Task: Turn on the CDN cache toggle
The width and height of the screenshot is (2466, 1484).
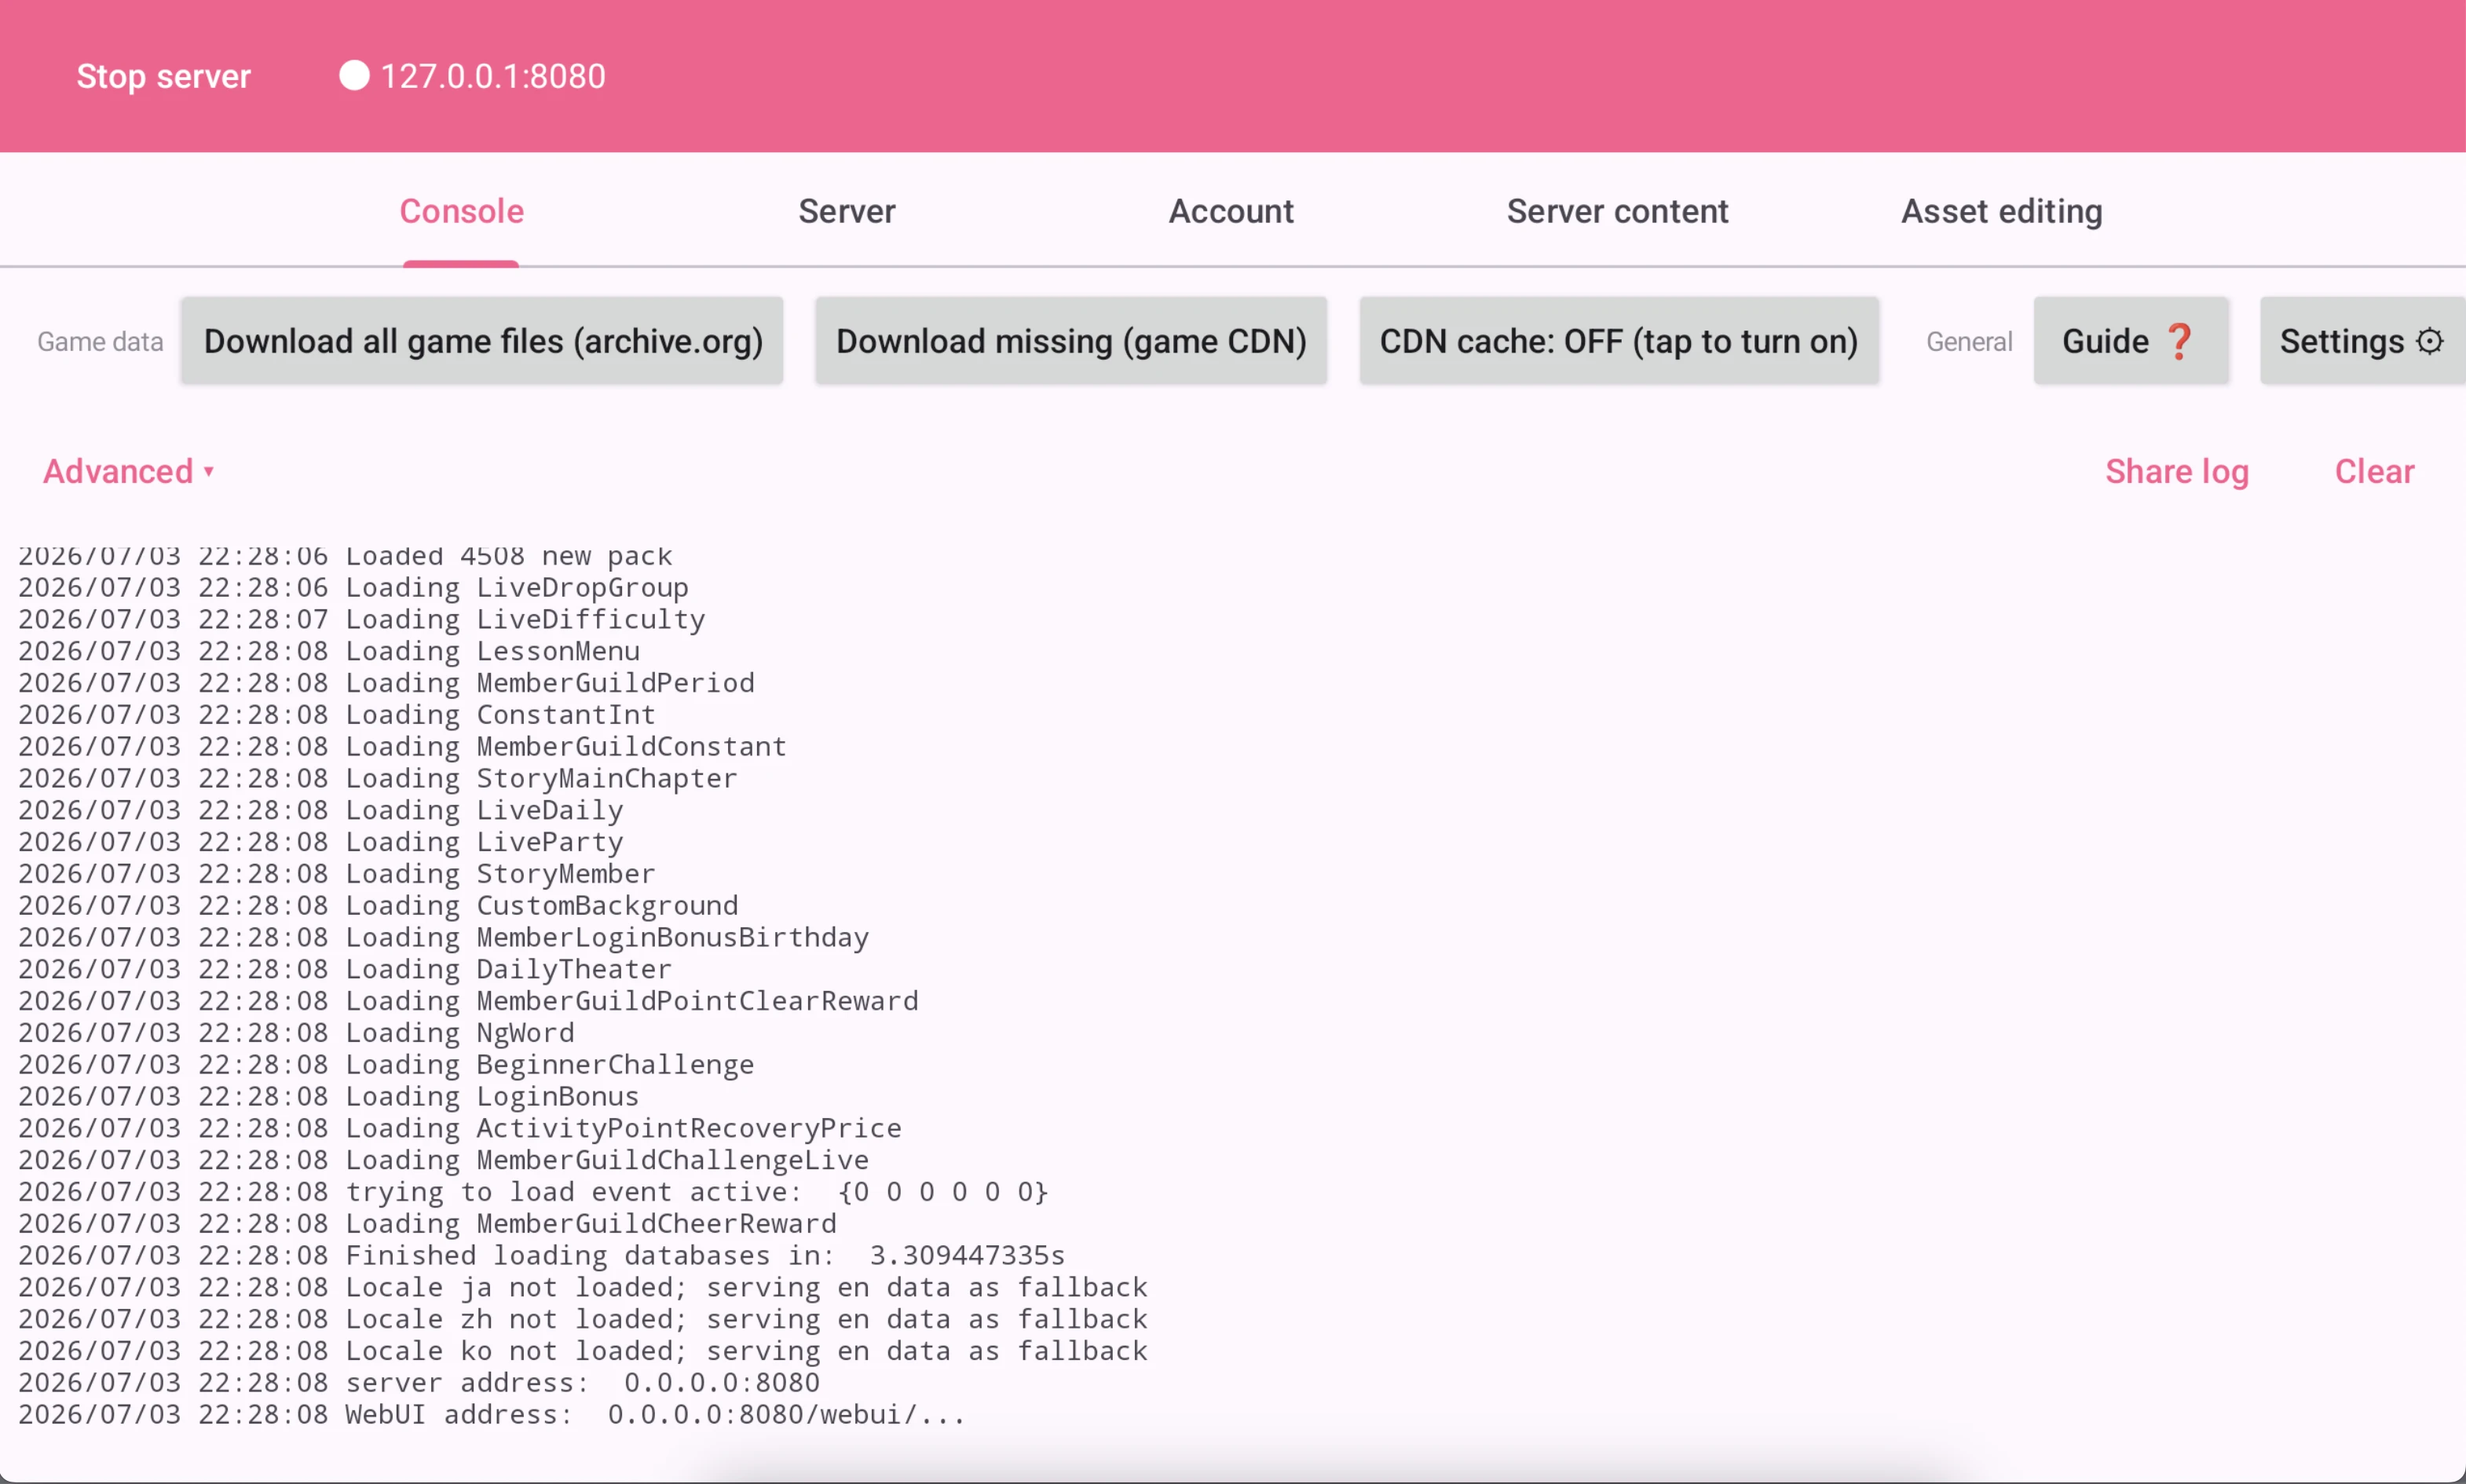Action: tap(1619, 341)
